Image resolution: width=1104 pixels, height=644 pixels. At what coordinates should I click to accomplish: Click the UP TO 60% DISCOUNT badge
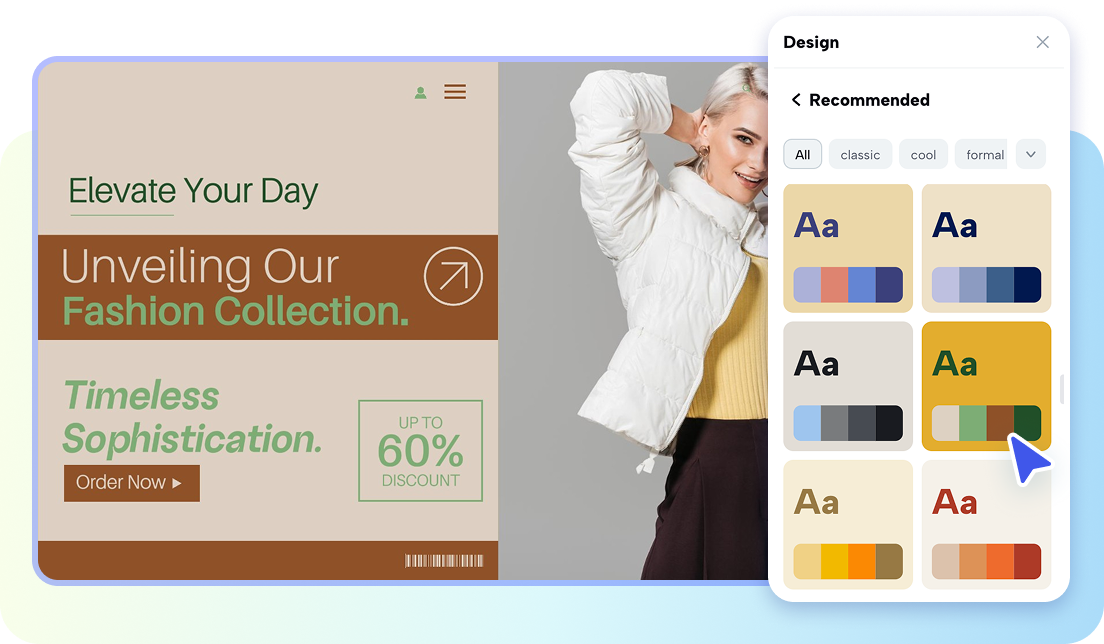(420, 451)
